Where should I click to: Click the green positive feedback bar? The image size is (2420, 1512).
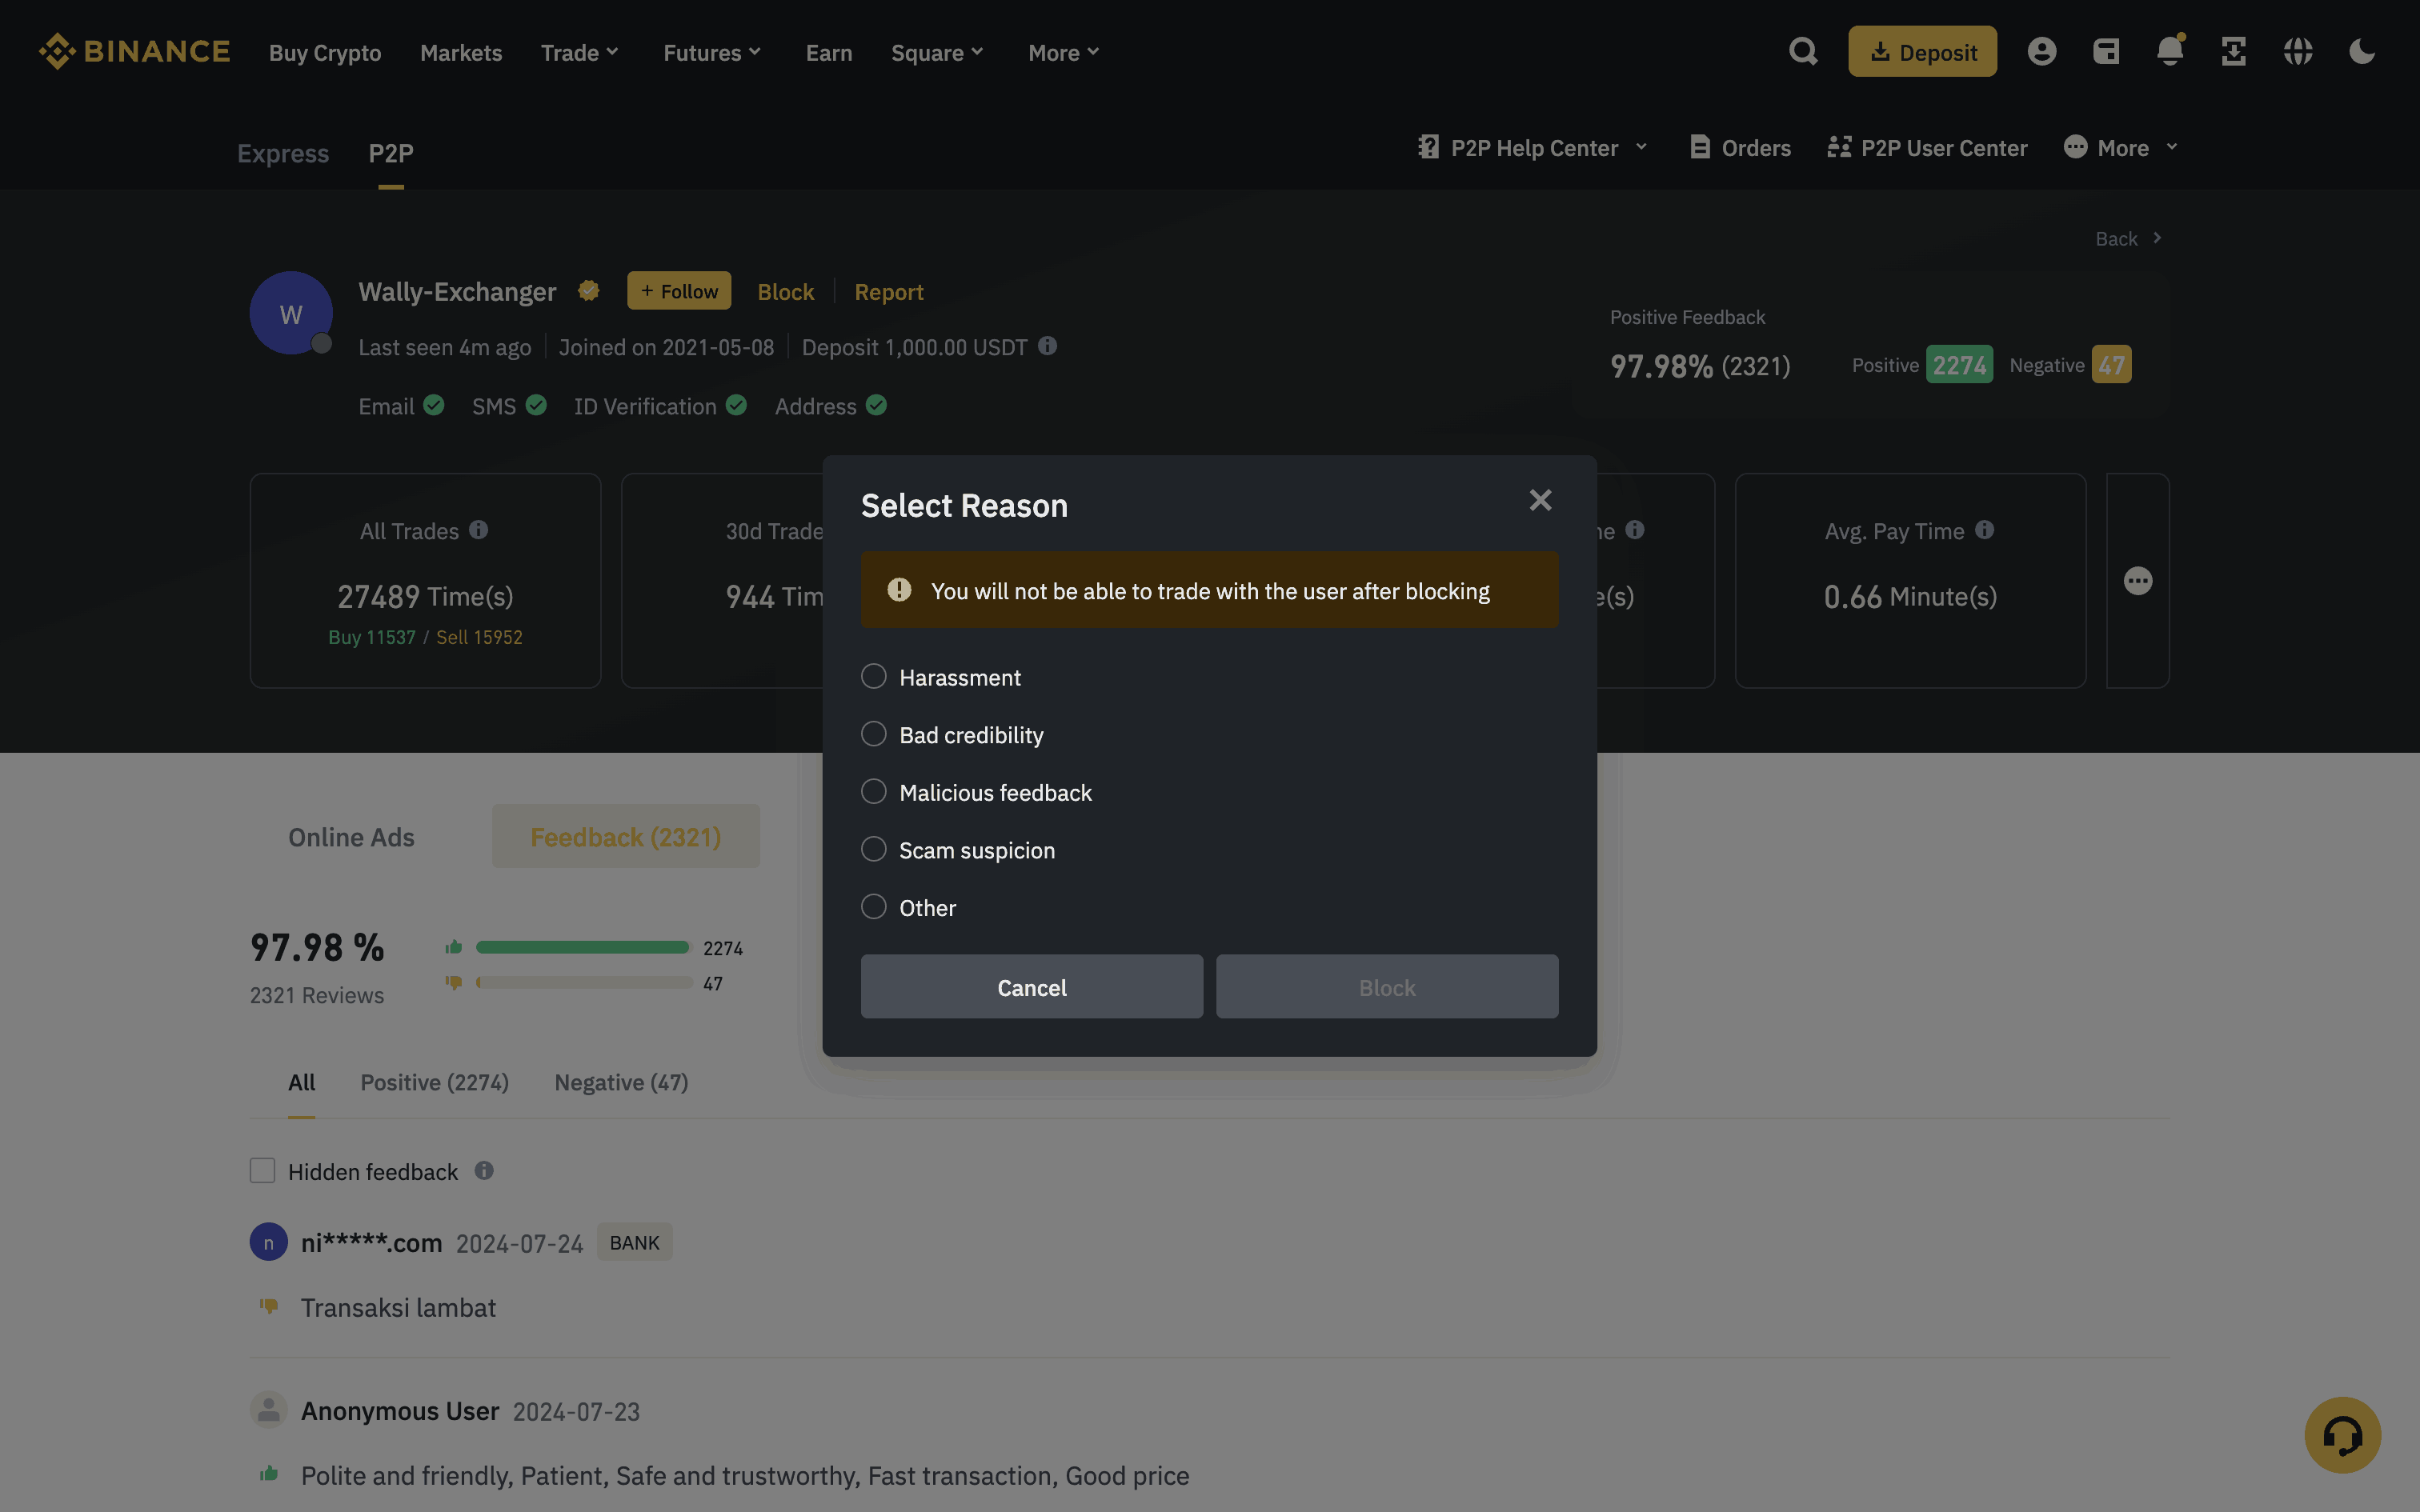click(582, 947)
